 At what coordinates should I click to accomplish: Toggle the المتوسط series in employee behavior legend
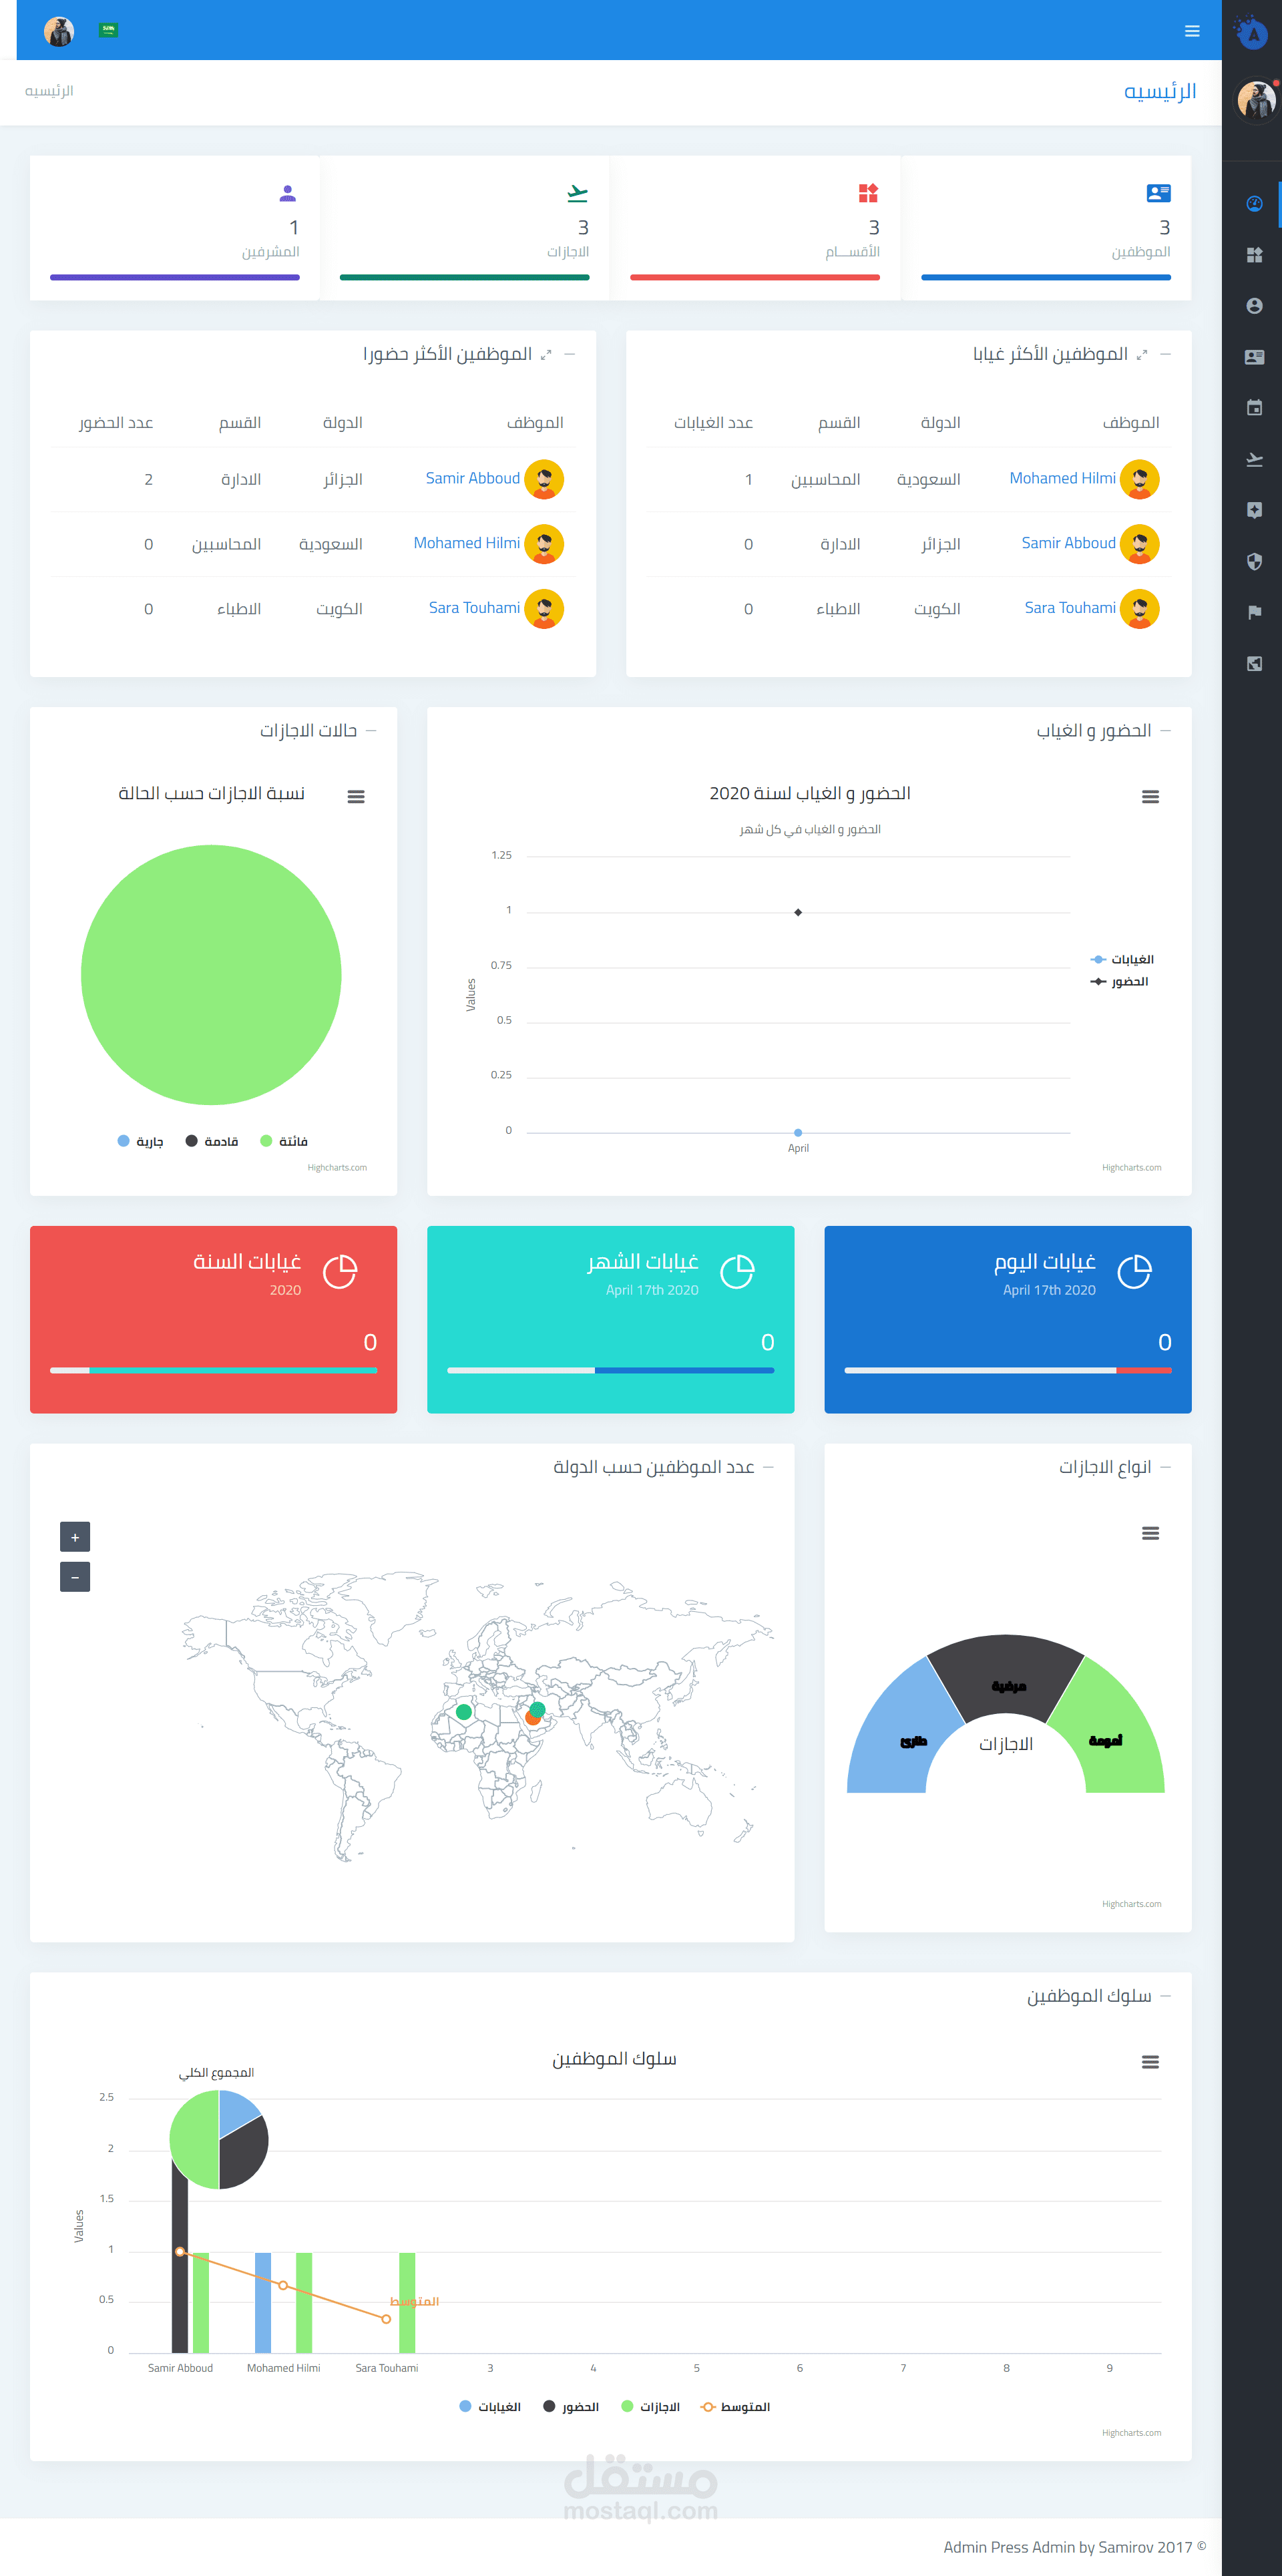736,2407
